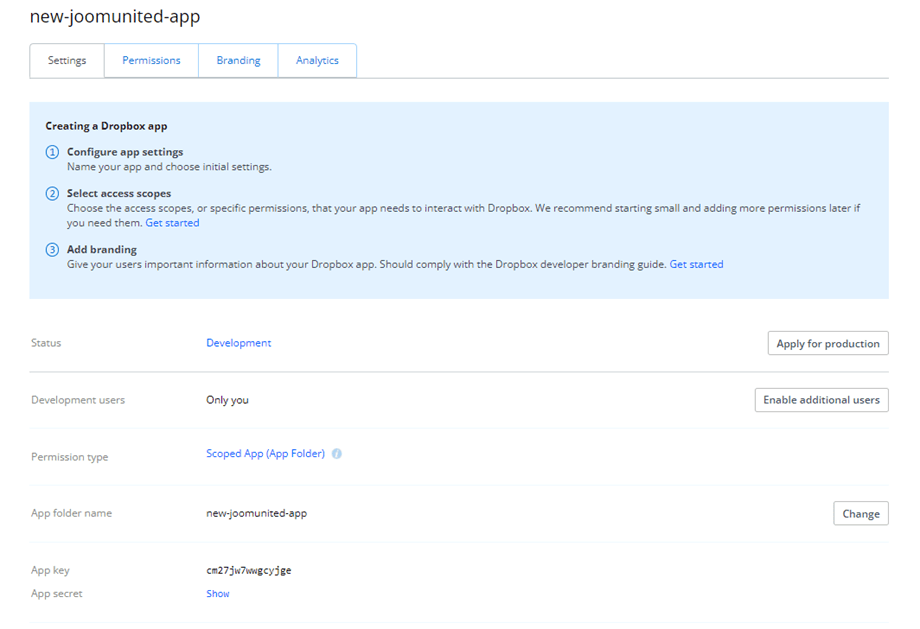
Task: Click Change button for App folder name
Action: pyautogui.click(x=860, y=514)
